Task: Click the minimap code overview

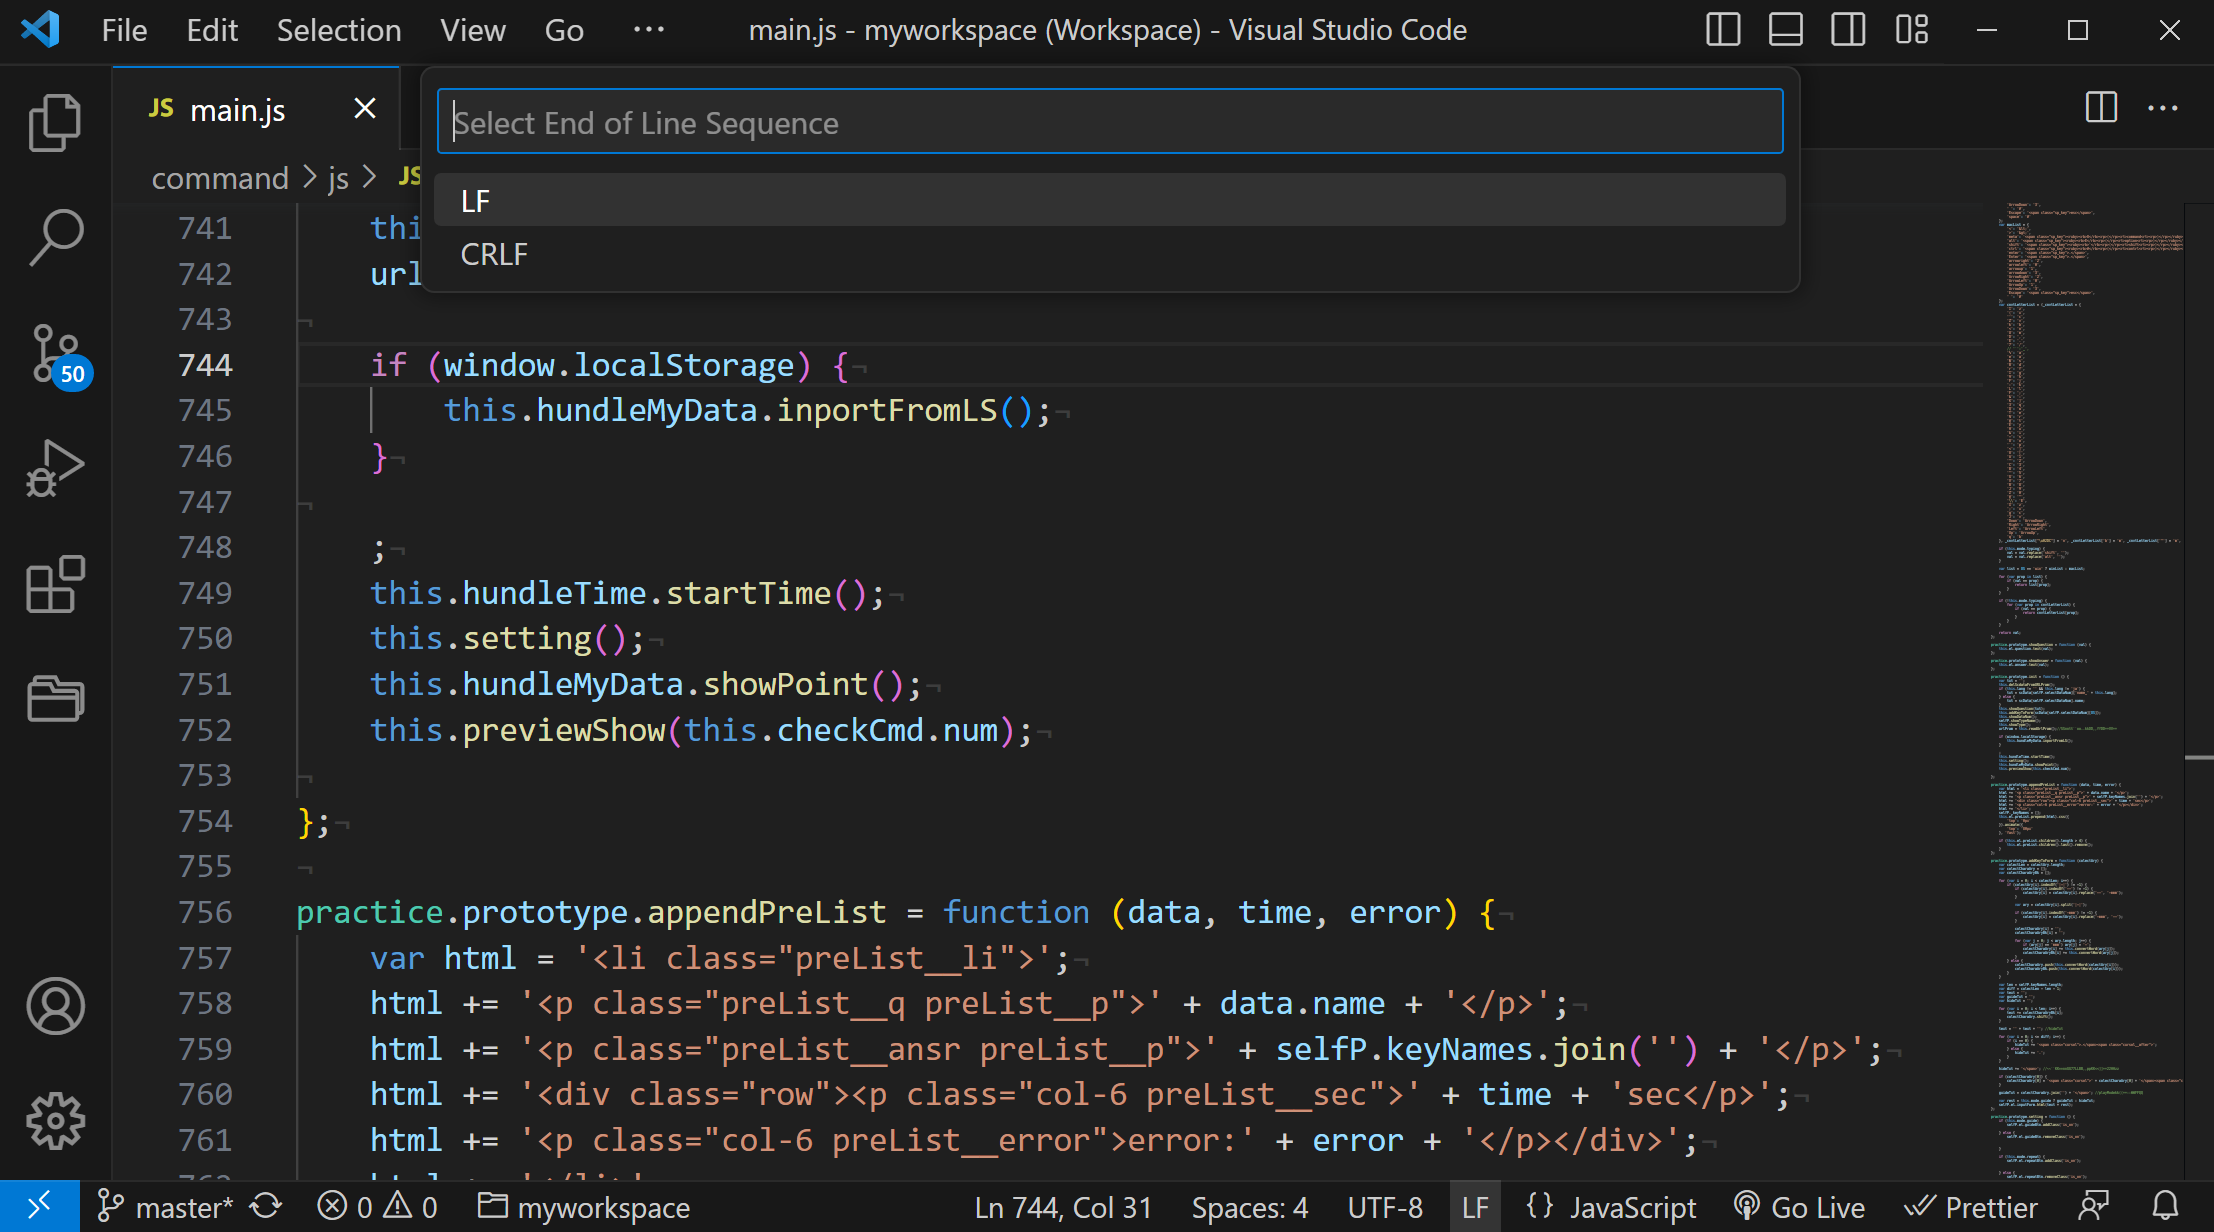Action: coord(2085,690)
